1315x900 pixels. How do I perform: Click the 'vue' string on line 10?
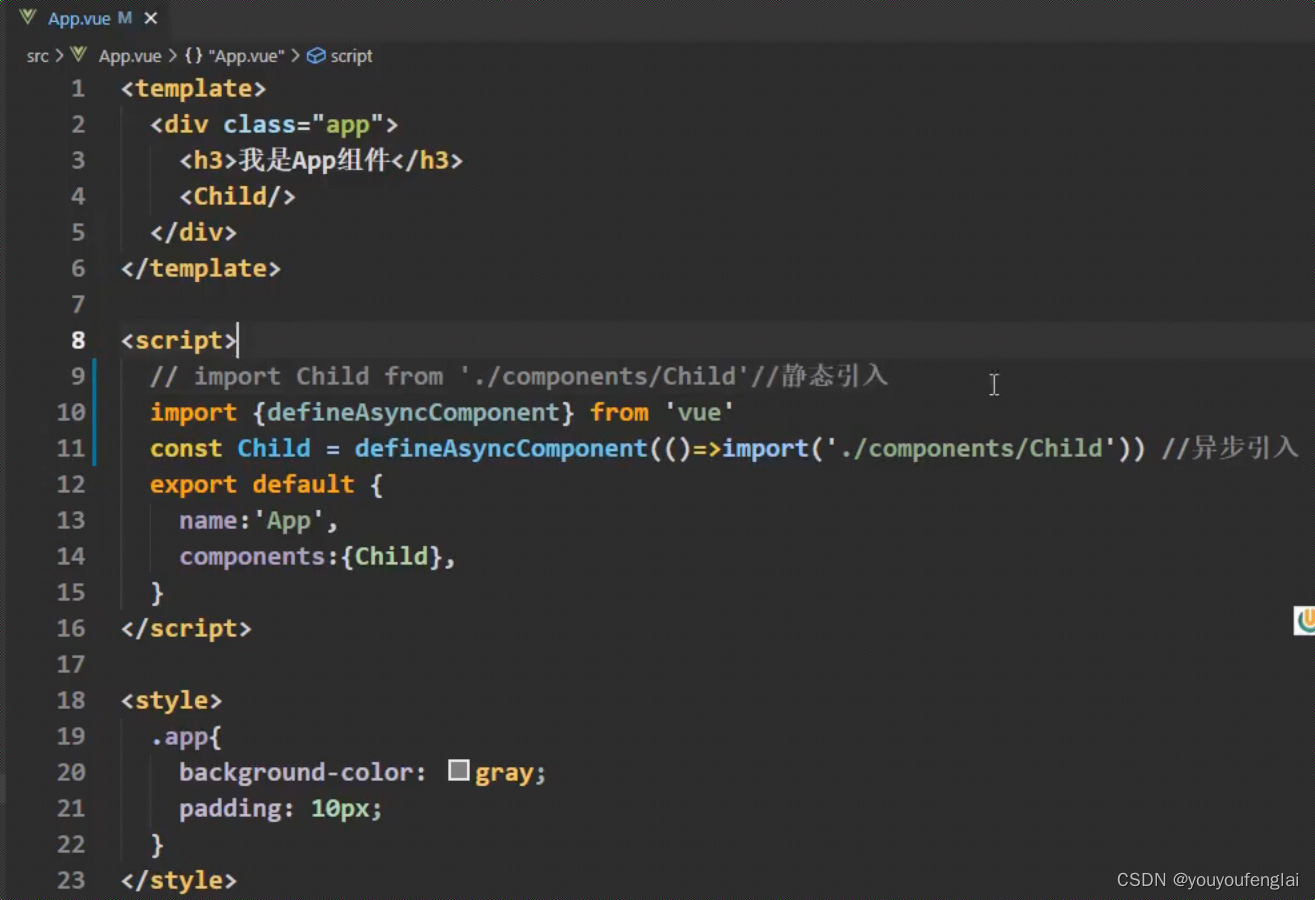[699, 412]
